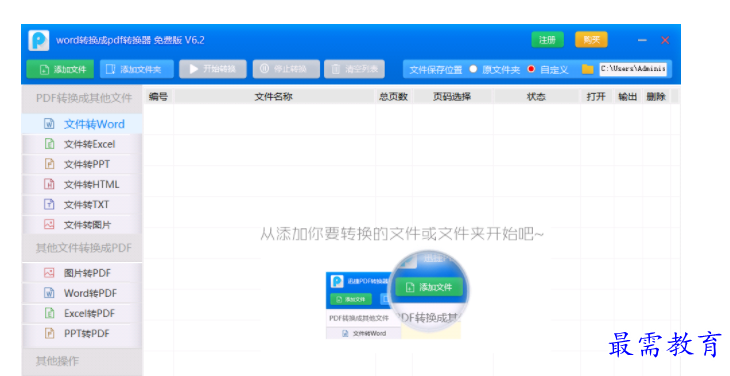Select PPT转PDF in sidebar

pos(82,333)
